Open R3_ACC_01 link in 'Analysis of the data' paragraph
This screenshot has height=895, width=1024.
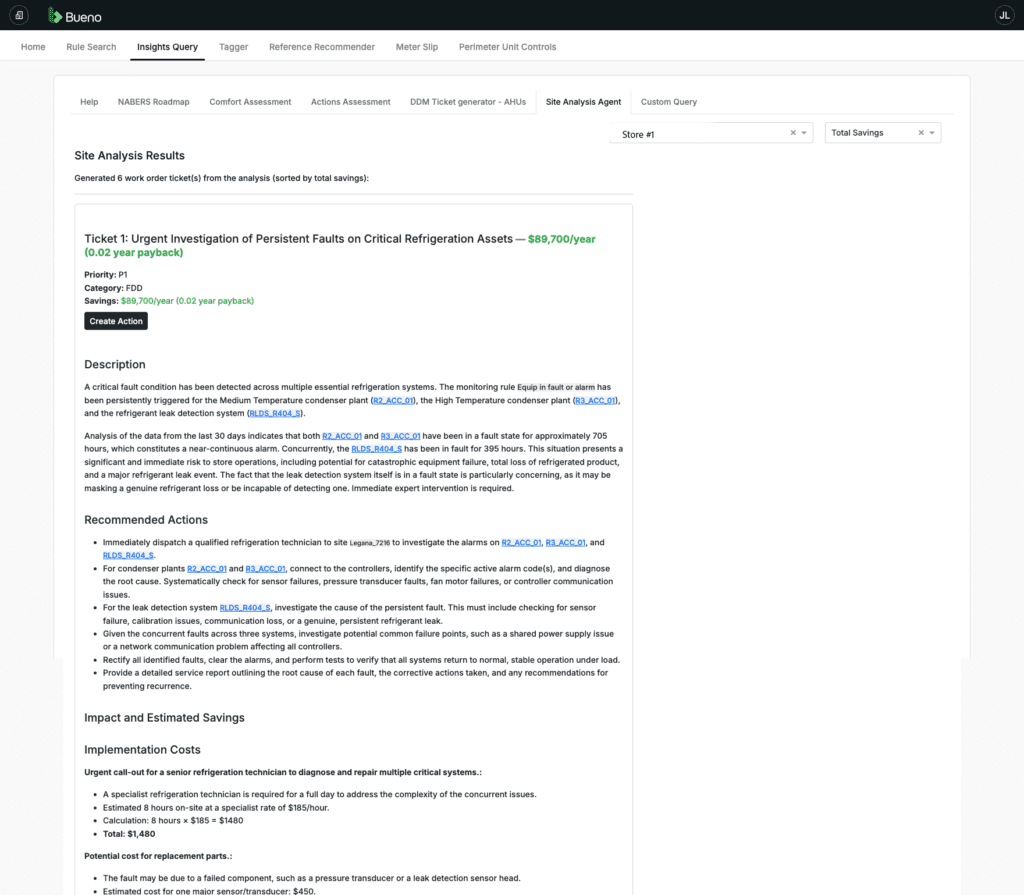pos(400,436)
